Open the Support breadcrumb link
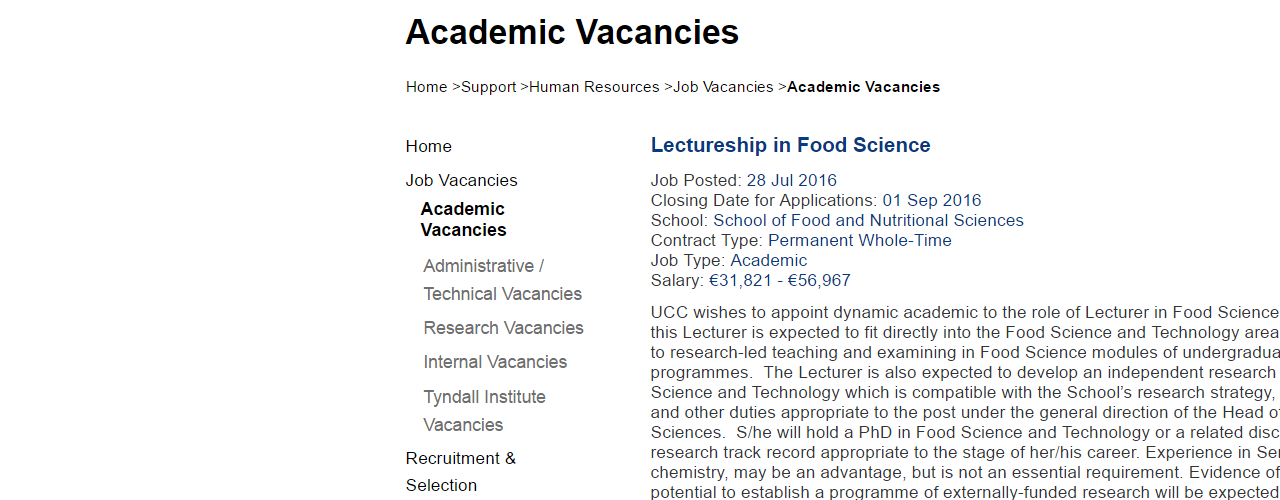Screen dimensions: 1280x500 coord(488,87)
